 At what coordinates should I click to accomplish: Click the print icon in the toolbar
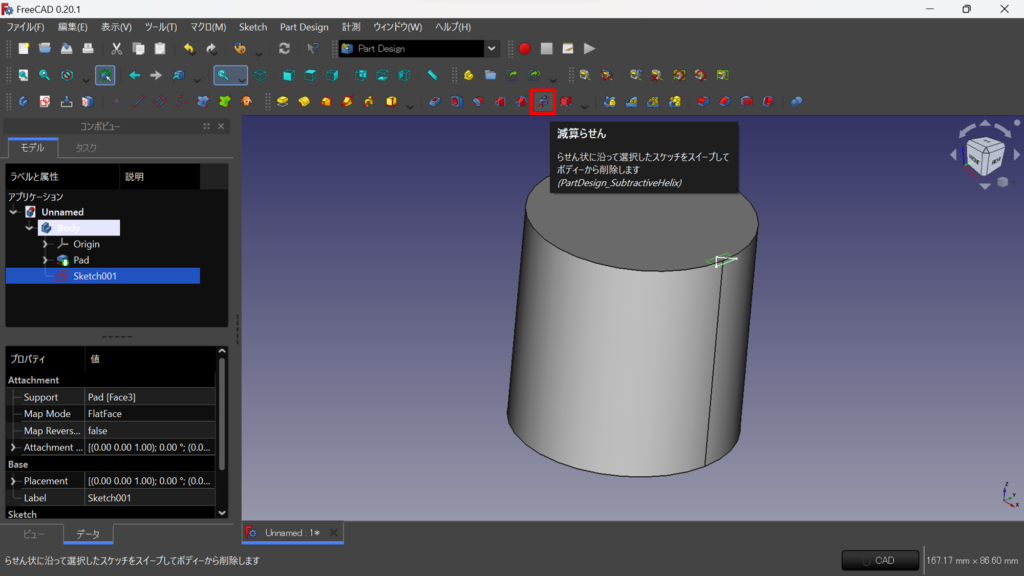click(88, 49)
